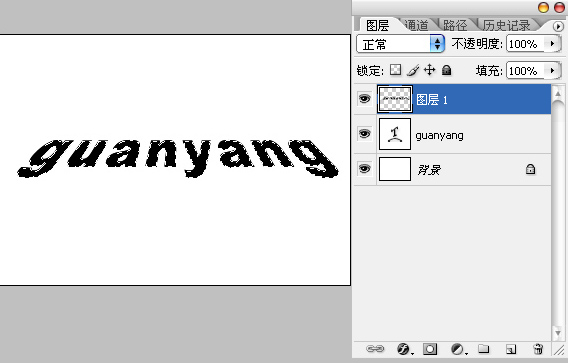Create new fill or adjustment layer
Viewport: 568px width, 363px height.
[459, 349]
